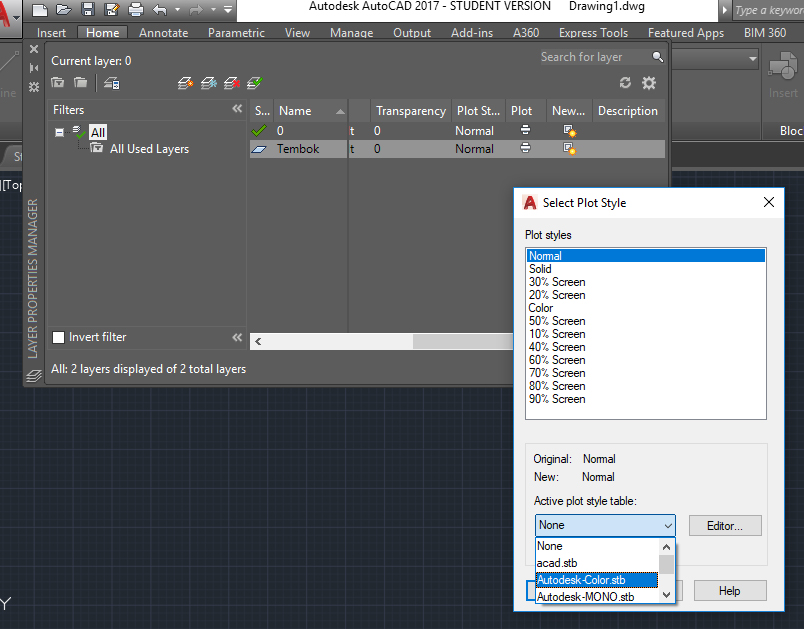Viewport: 804px width, 629px height.
Task: Switch to the Express Tools ribbon tab
Action: (x=593, y=33)
